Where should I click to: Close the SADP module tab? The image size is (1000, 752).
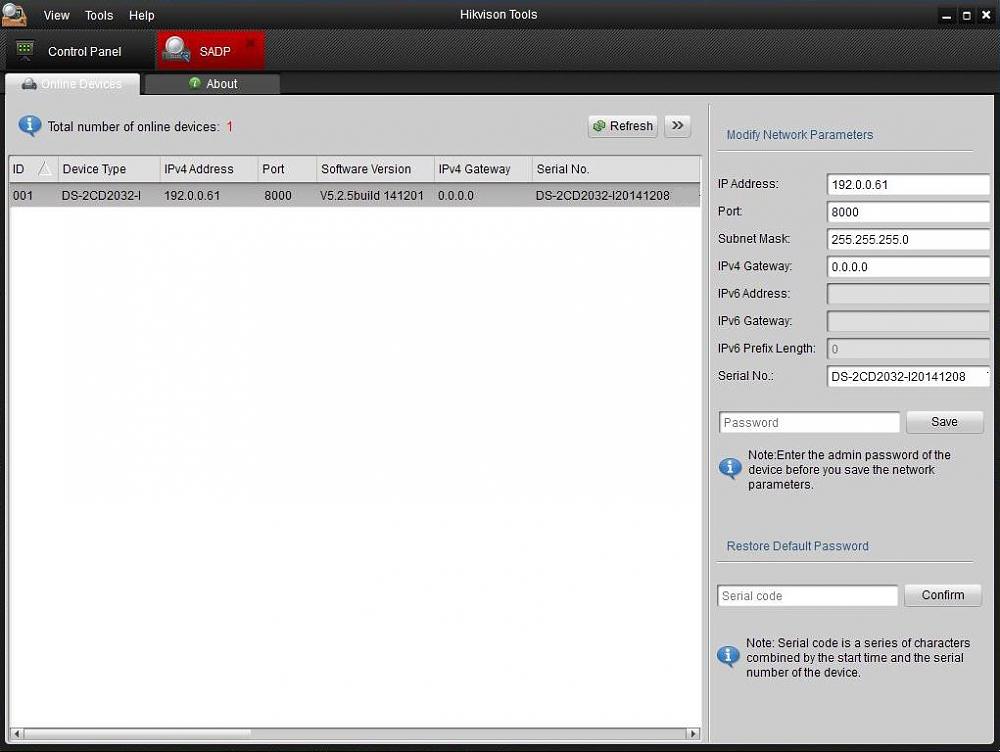pos(250,43)
